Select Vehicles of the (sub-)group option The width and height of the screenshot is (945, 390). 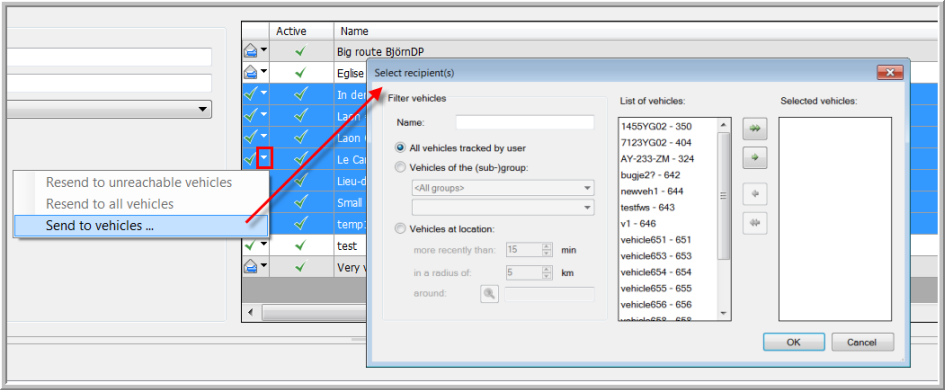coord(401,168)
